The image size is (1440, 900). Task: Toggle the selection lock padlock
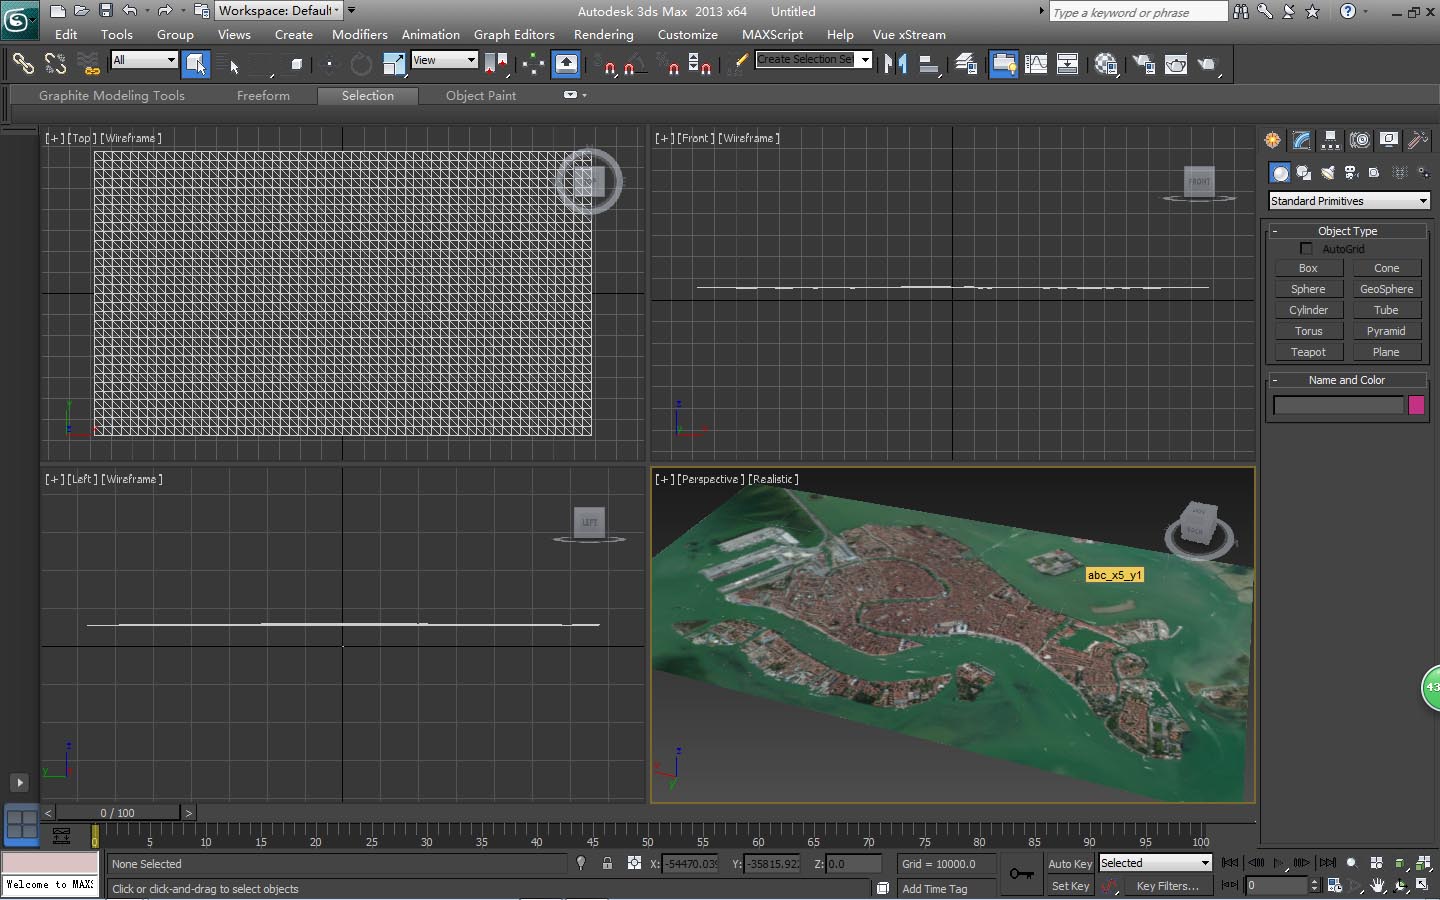[x=607, y=863]
